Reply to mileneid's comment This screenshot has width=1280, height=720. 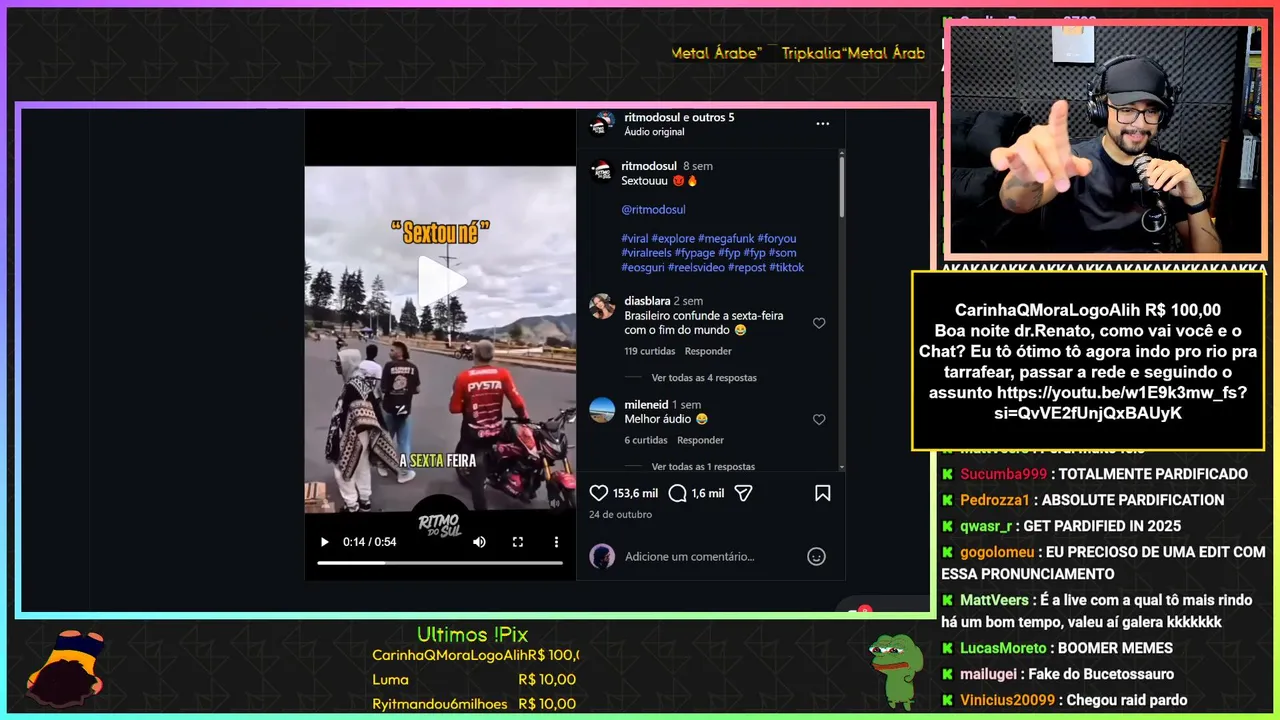tap(700, 441)
